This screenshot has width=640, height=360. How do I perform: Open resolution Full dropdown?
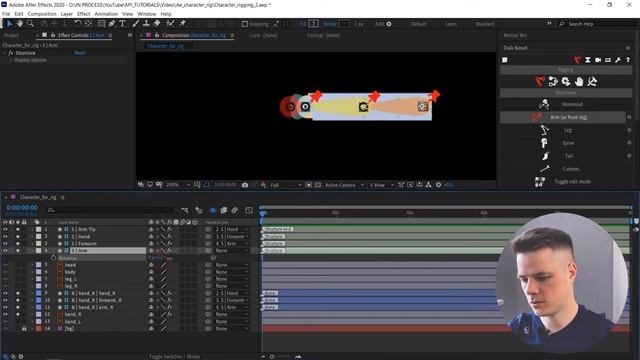click(x=286, y=185)
